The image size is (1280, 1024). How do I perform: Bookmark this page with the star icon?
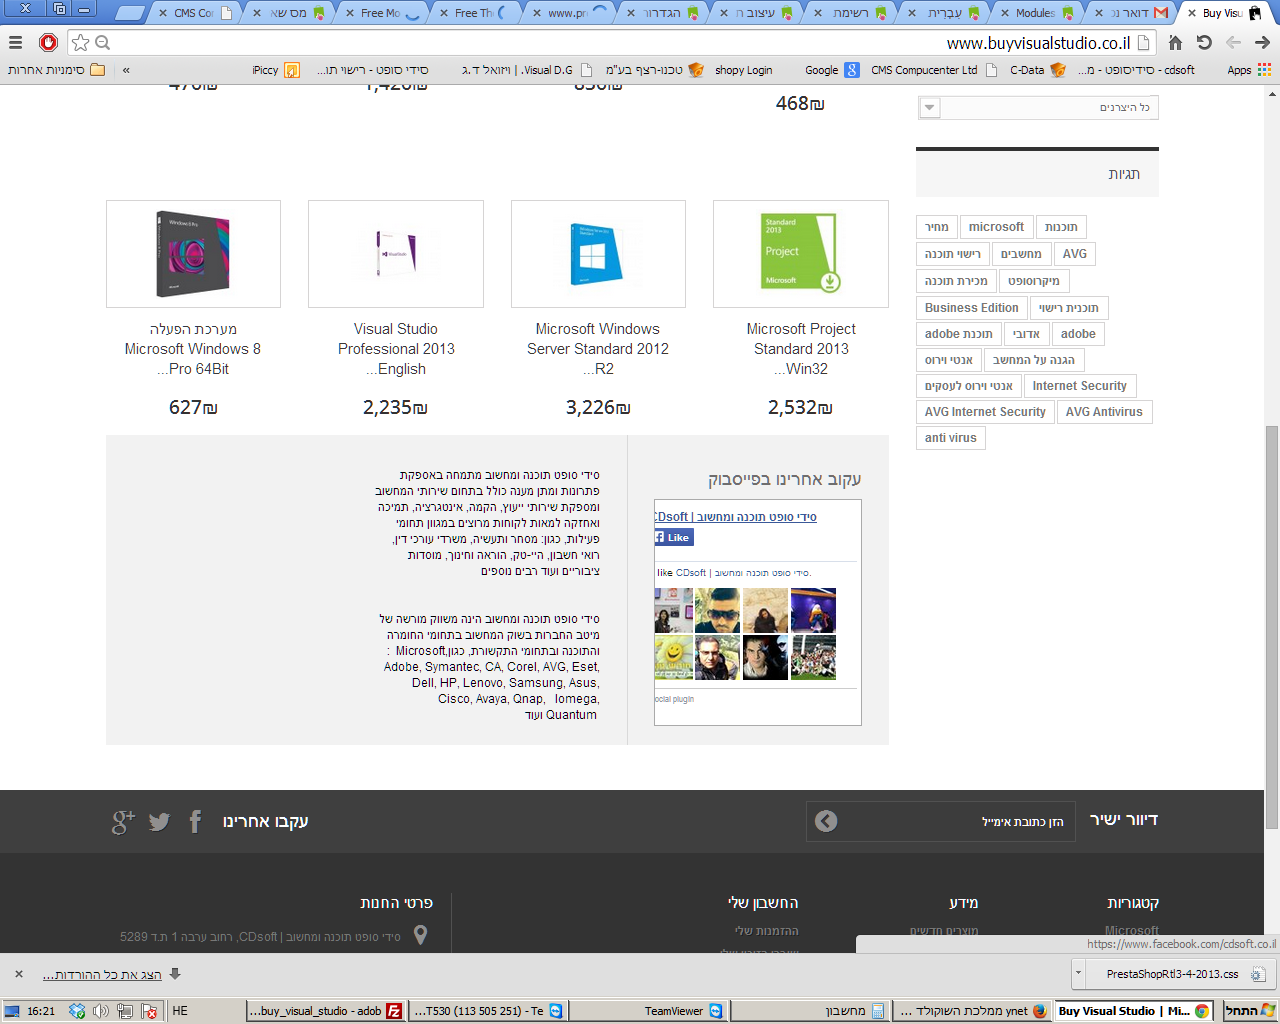[x=81, y=42]
